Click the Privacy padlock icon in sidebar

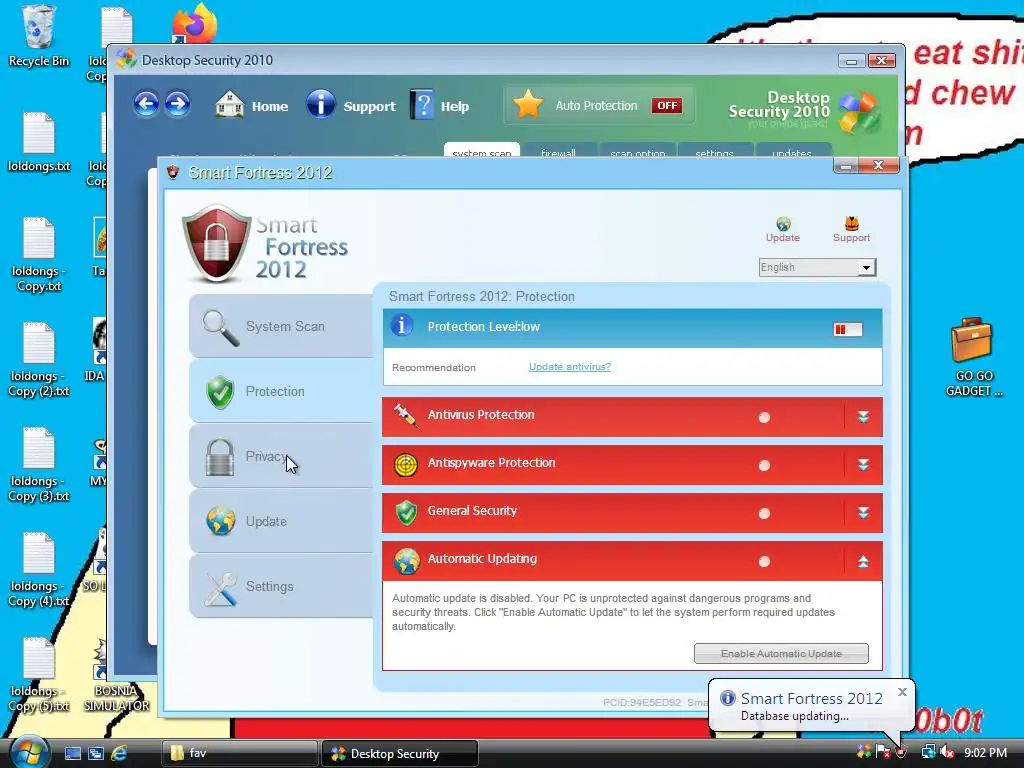pyautogui.click(x=219, y=456)
